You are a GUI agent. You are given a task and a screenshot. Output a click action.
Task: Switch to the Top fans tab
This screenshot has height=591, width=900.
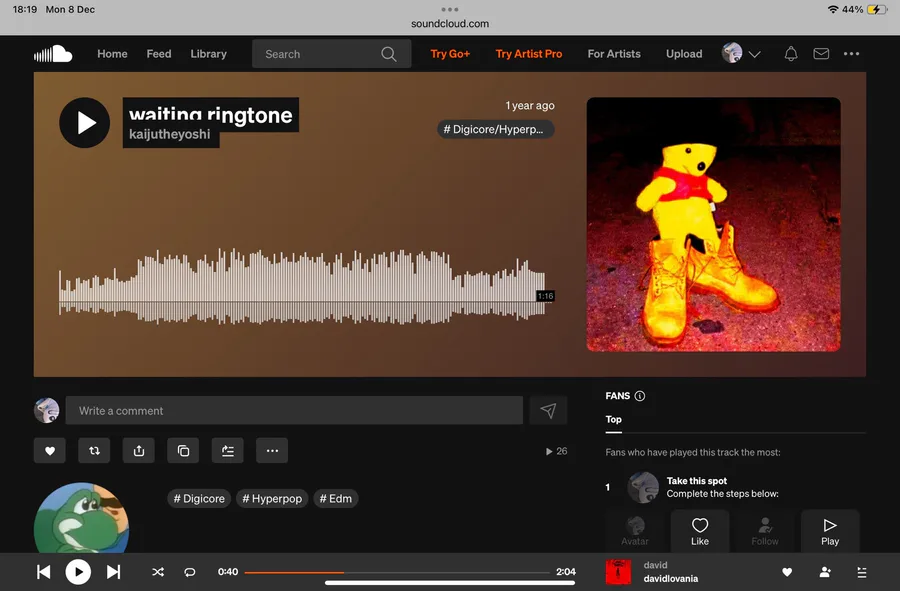click(614, 419)
